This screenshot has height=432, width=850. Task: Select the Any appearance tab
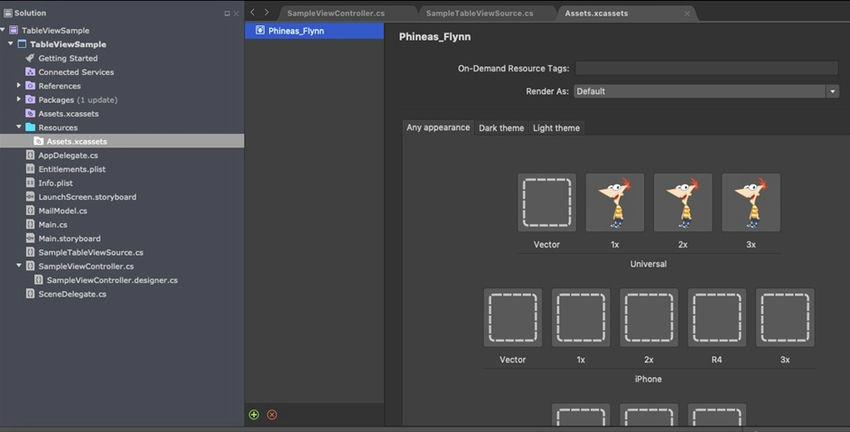pos(438,127)
